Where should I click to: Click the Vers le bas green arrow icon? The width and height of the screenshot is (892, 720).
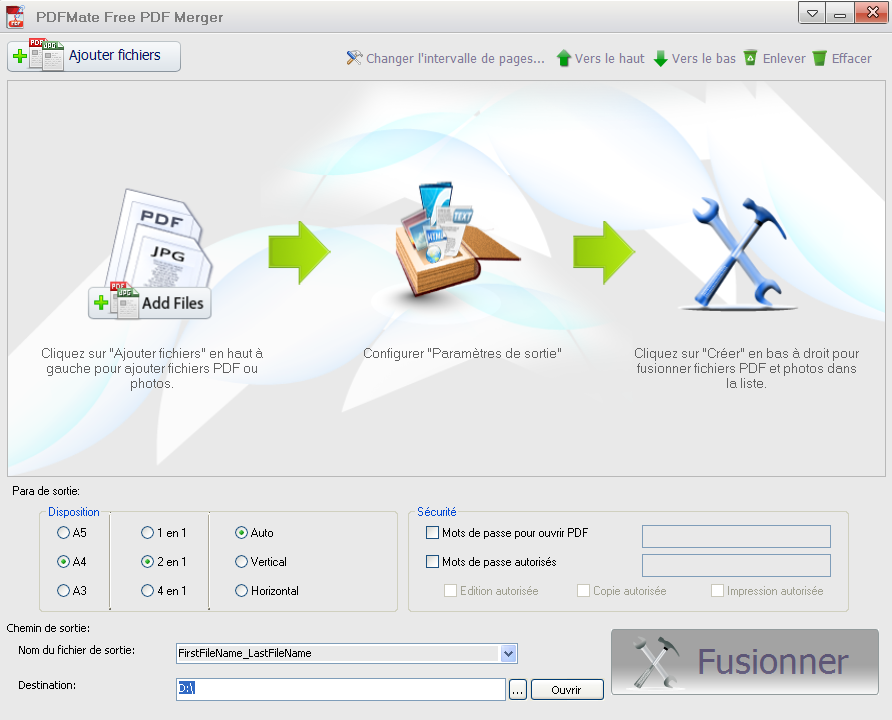pos(660,58)
